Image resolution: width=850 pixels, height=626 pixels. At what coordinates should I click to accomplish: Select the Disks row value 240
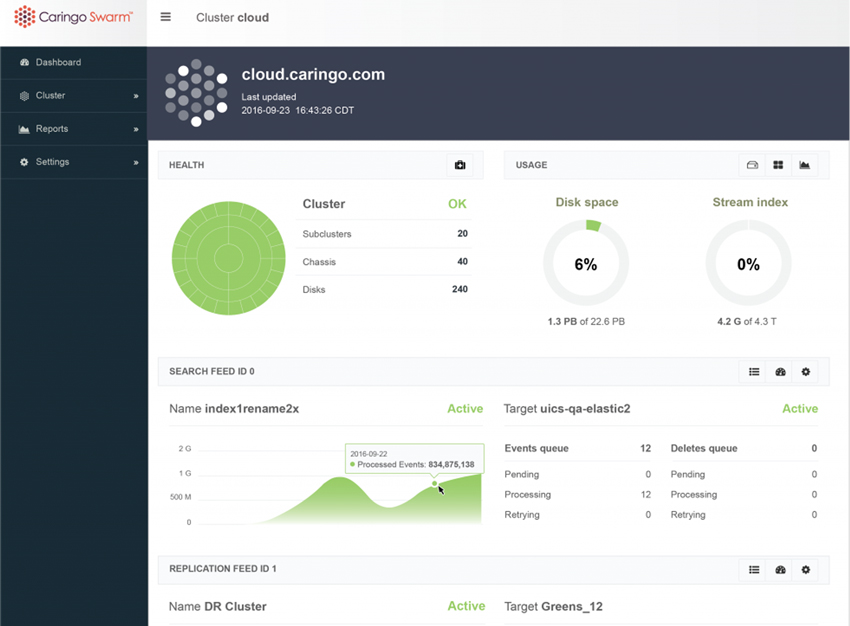[460, 289]
